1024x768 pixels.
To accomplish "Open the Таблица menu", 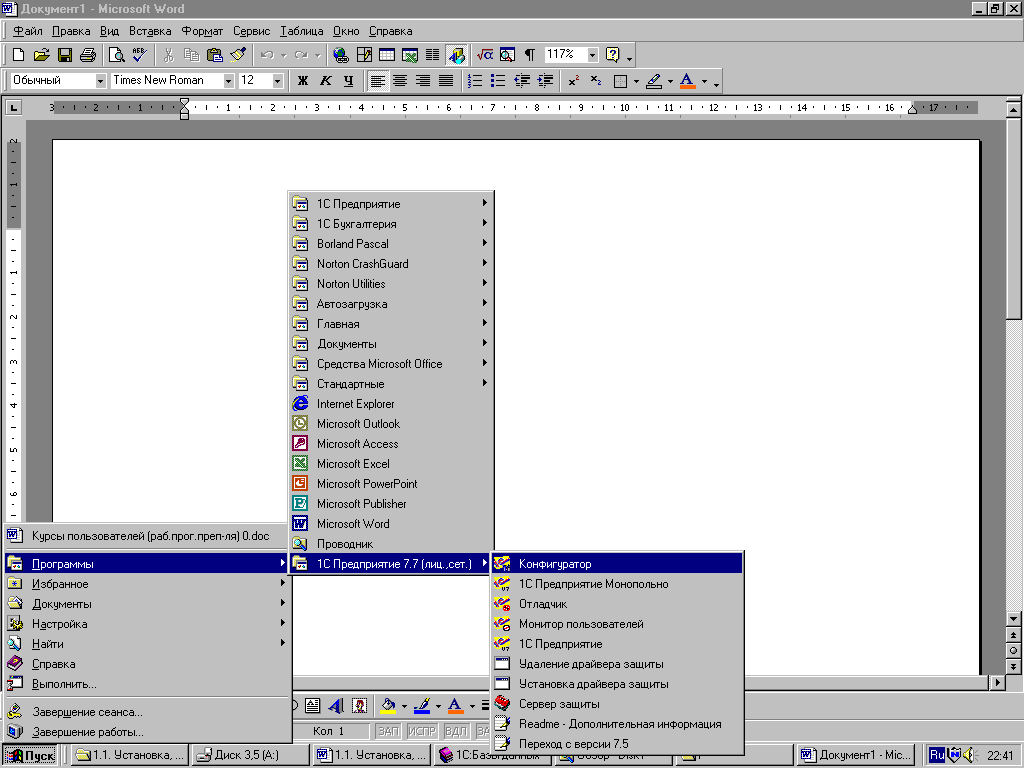I will 302,31.
